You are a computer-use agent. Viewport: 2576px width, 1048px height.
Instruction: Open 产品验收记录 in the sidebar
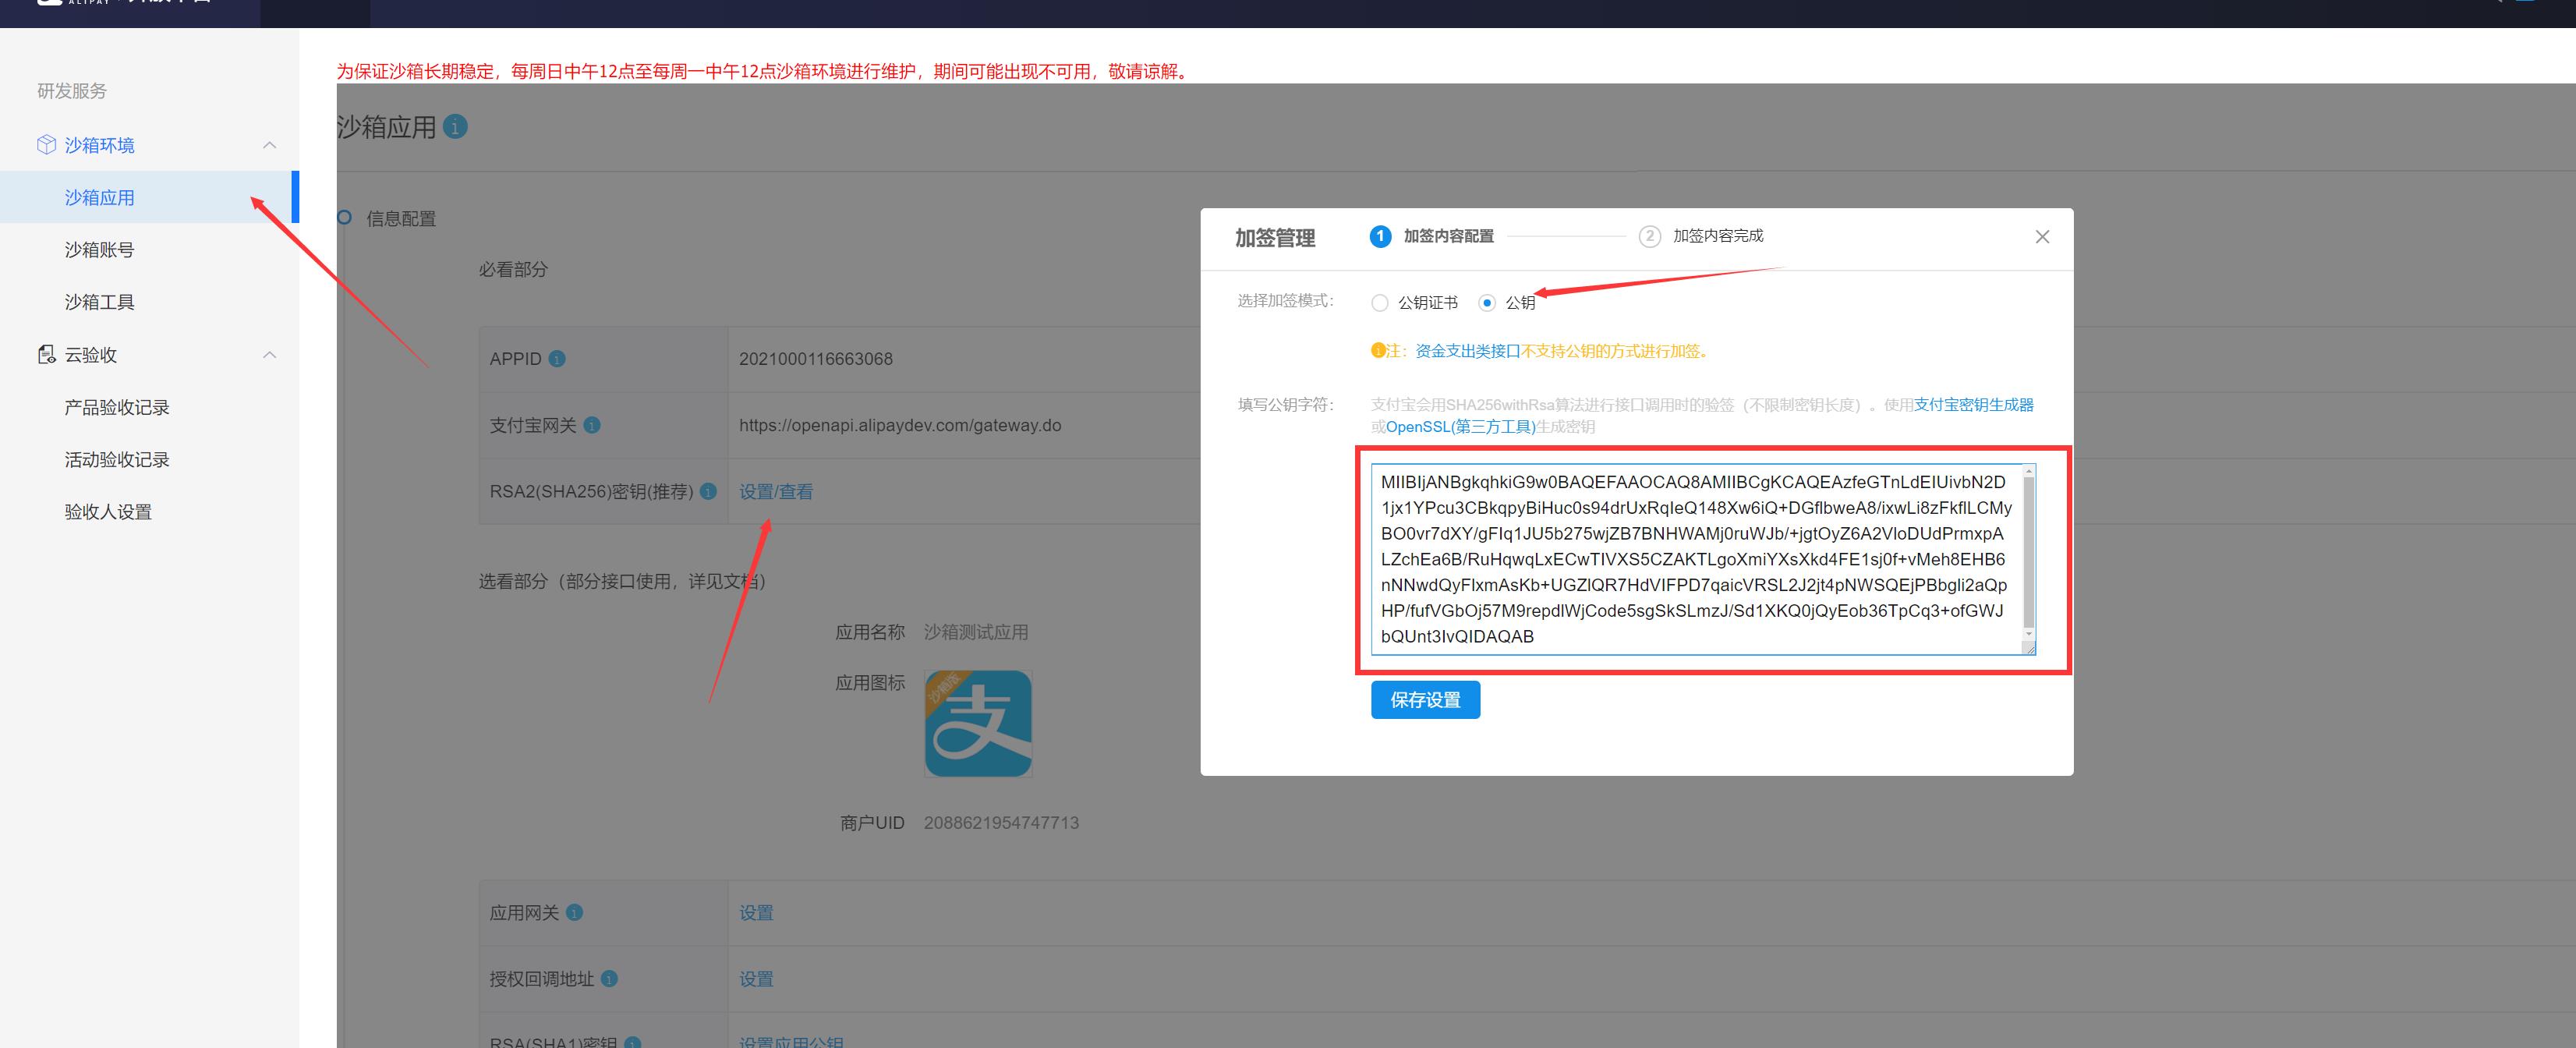pos(117,407)
